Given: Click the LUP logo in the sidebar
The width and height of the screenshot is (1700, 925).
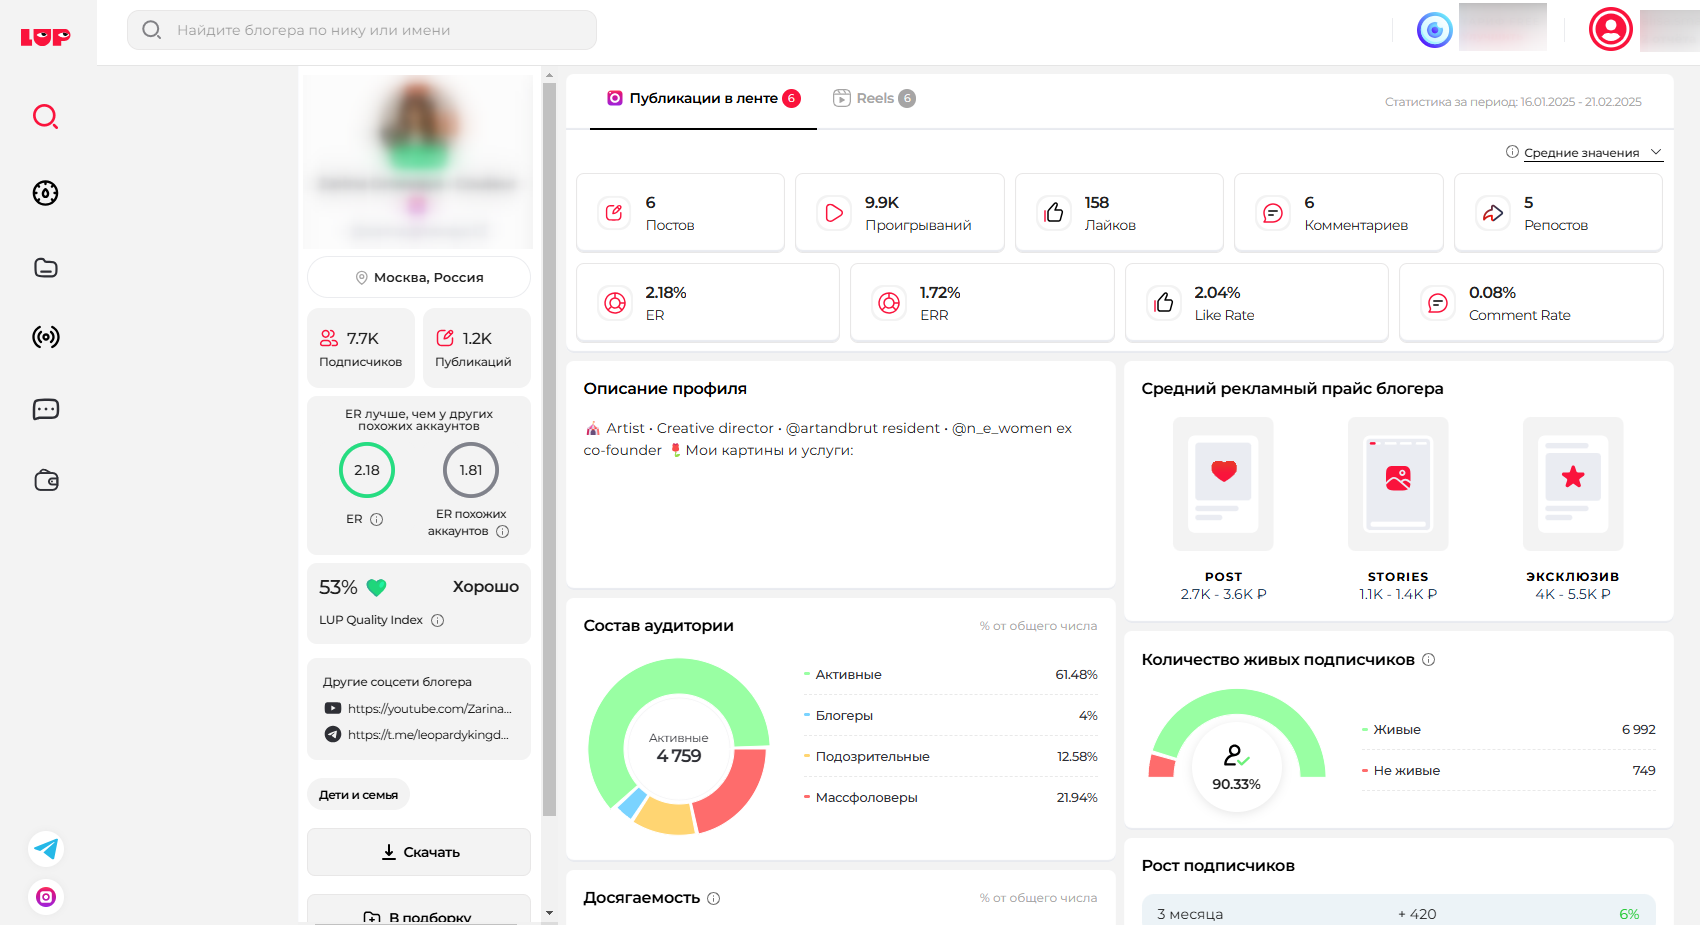Looking at the screenshot, I should 45,37.
